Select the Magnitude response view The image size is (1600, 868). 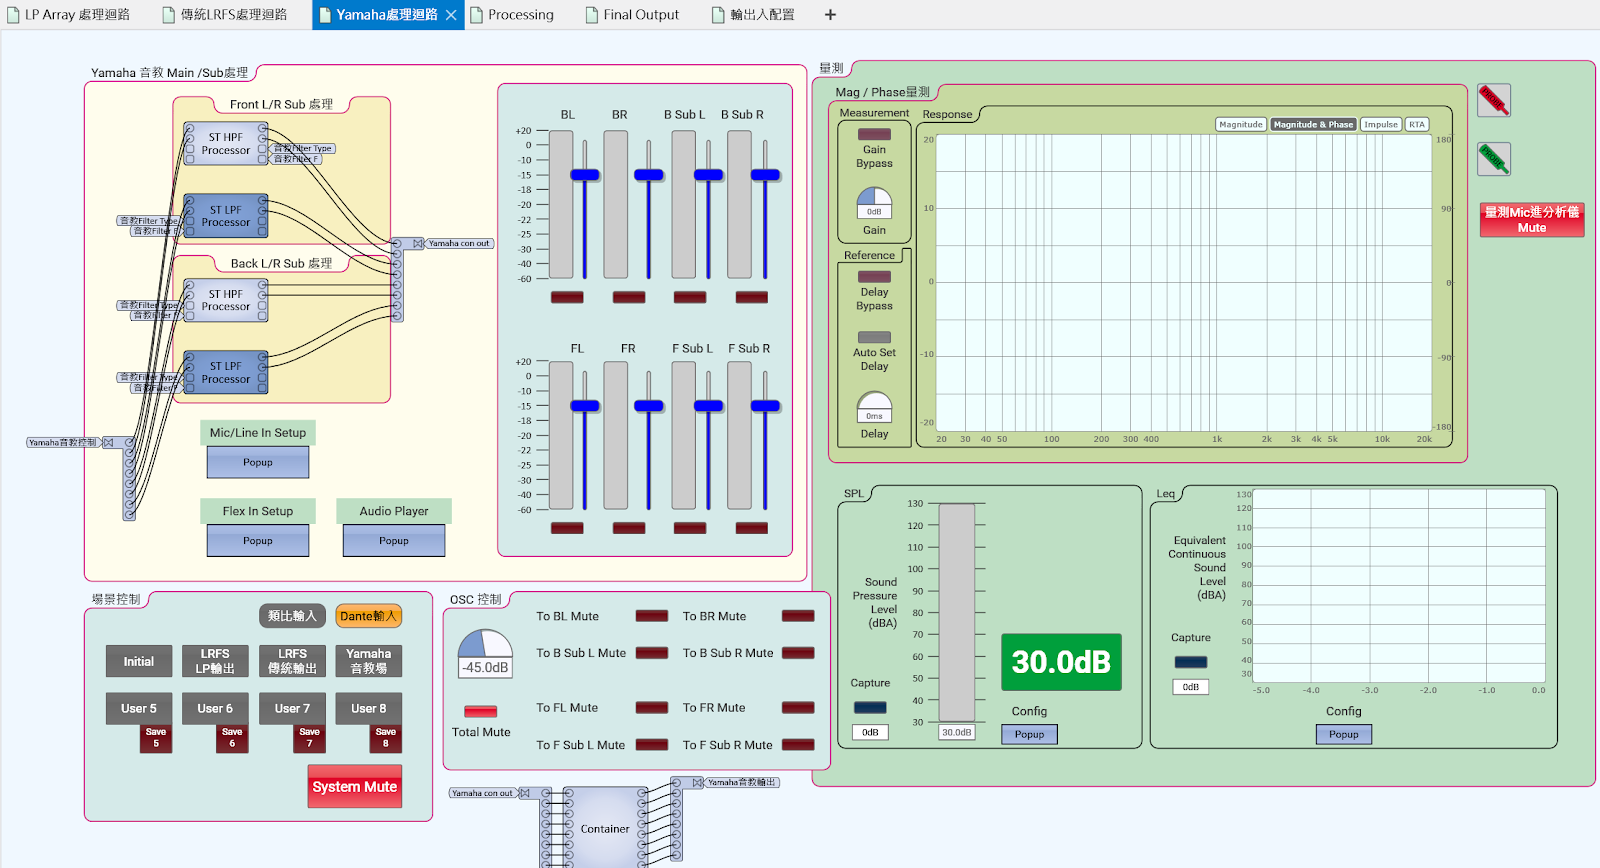tap(1241, 124)
